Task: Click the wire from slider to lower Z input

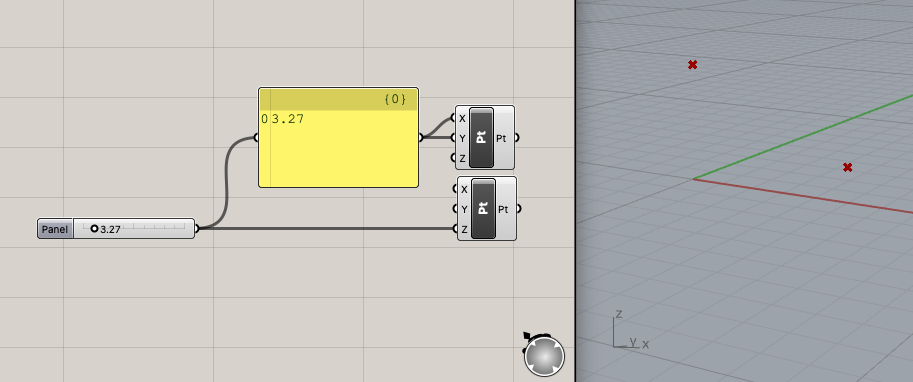Action: (326, 228)
